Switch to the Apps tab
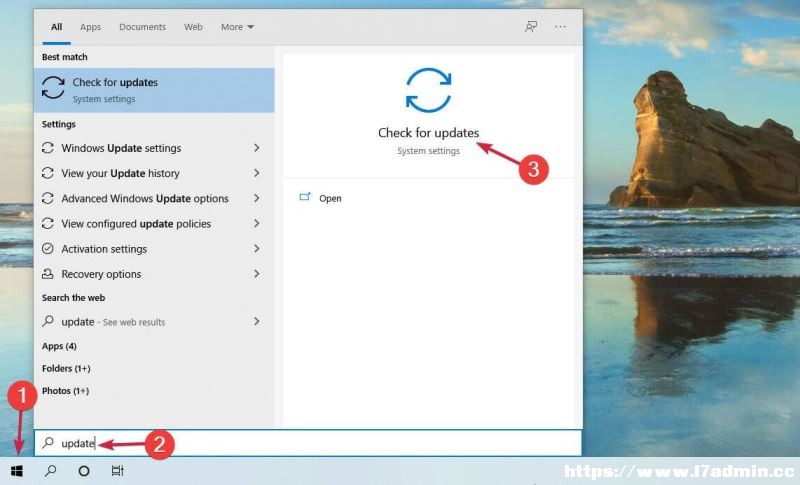This screenshot has width=800, height=485. click(x=90, y=27)
